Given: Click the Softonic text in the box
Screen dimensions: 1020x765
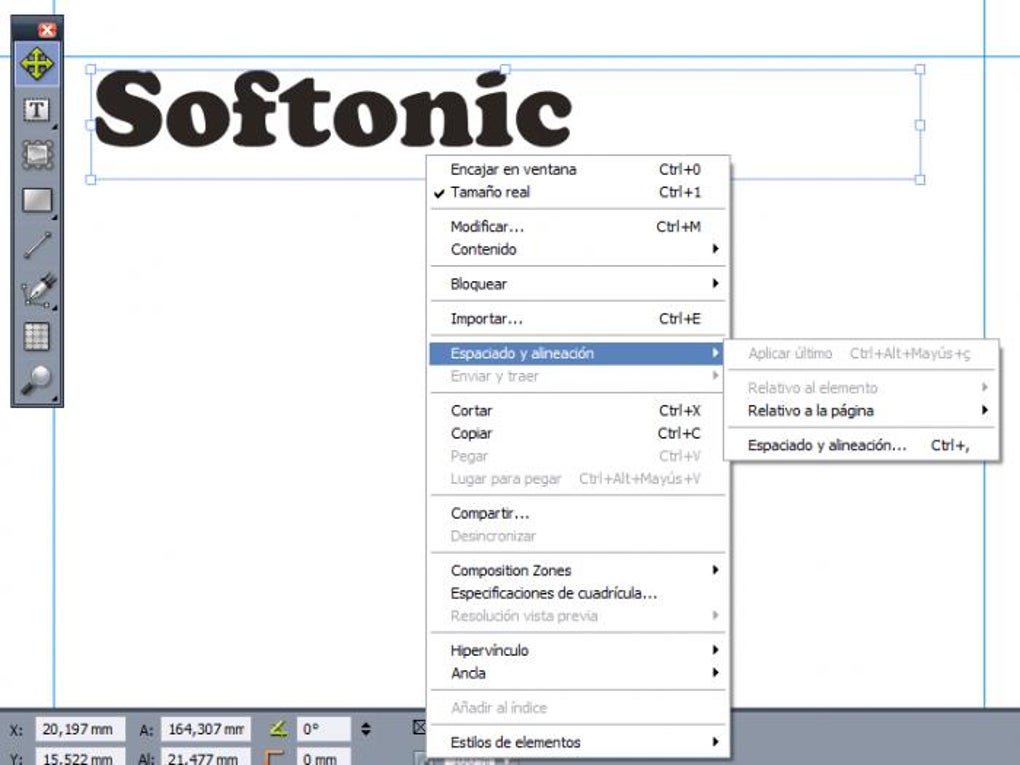Looking at the screenshot, I should [334, 109].
